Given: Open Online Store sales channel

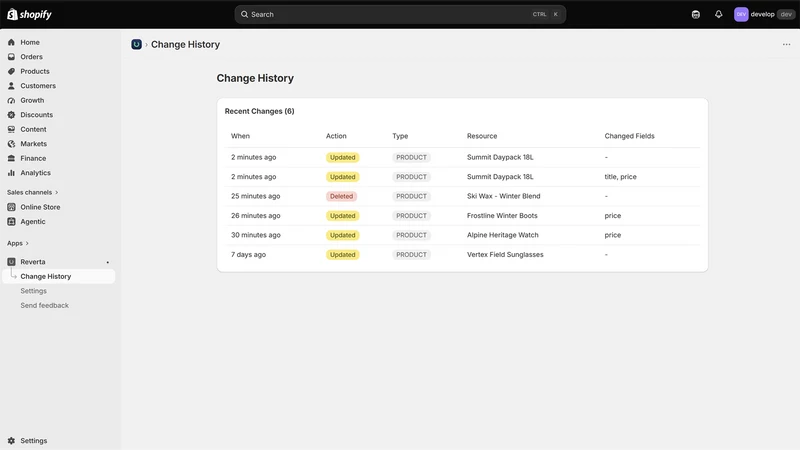Looking at the screenshot, I should coord(40,207).
